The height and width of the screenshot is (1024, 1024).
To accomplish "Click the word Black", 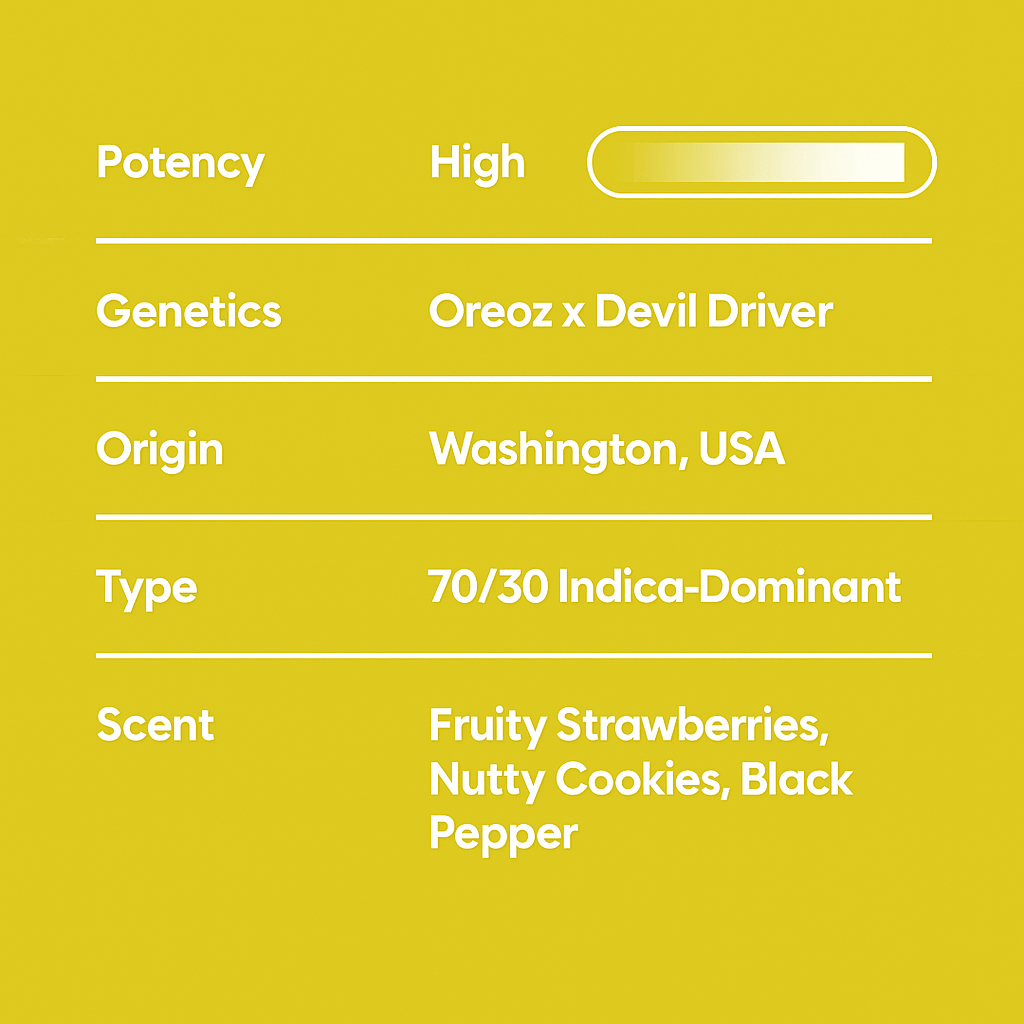I will click(797, 779).
